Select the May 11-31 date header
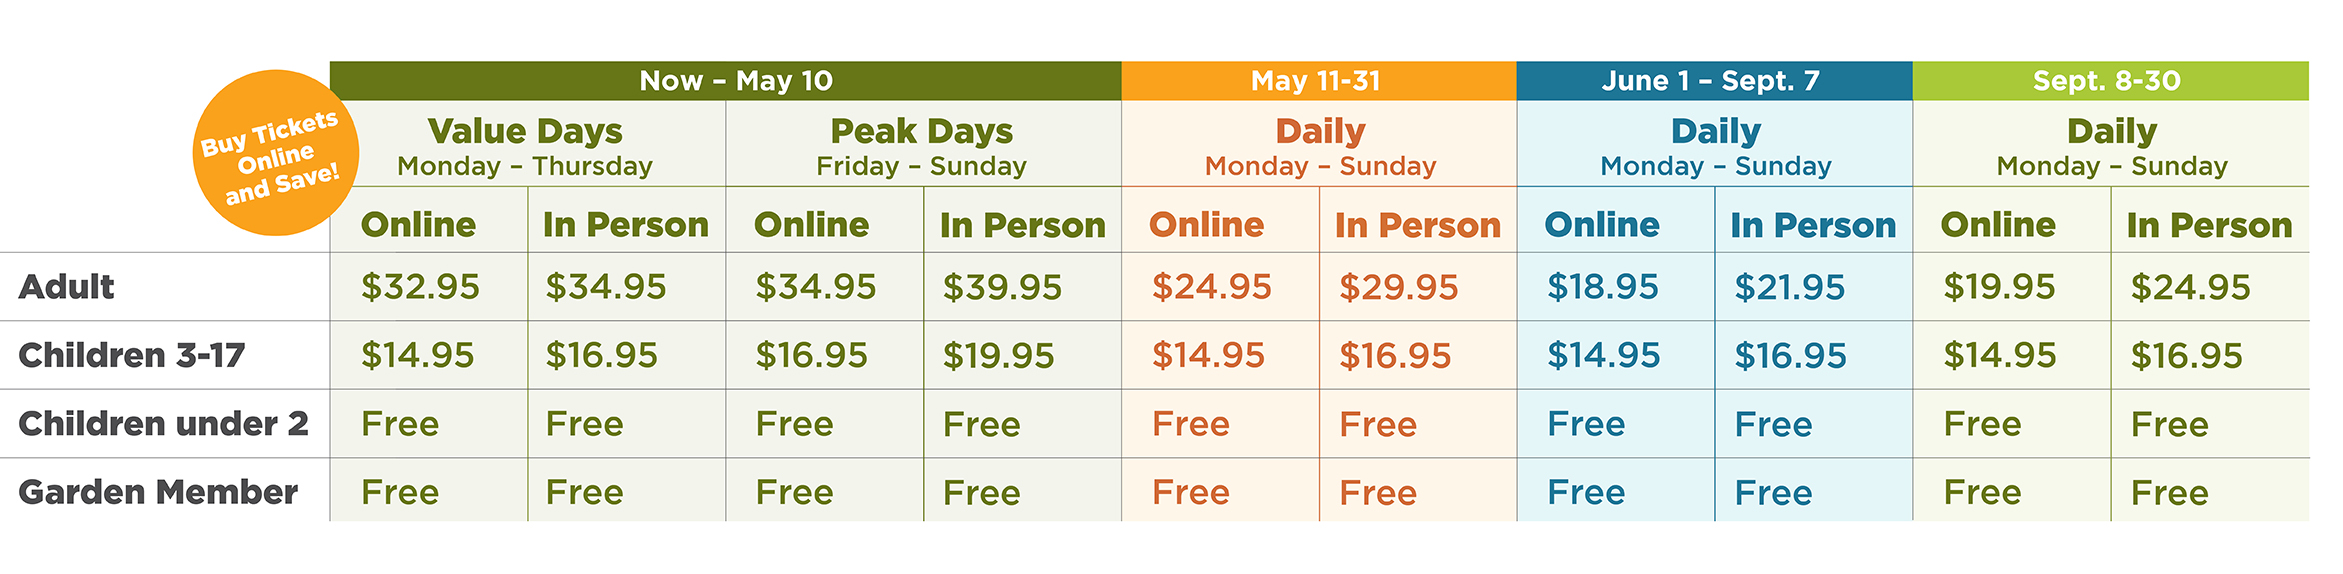 point(1316,81)
